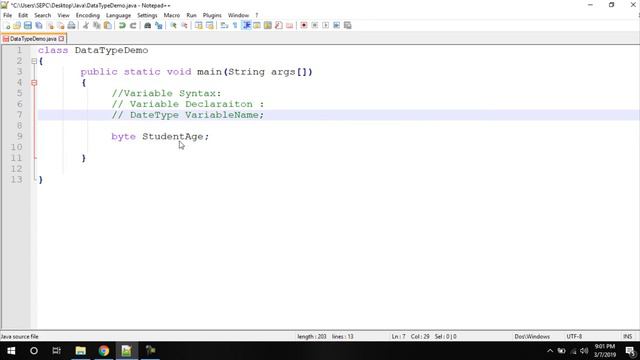Click the '//Variable Syntax:' comment line
Image resolution: width=640 pixels, height=360 pixels.
(166, 93)
